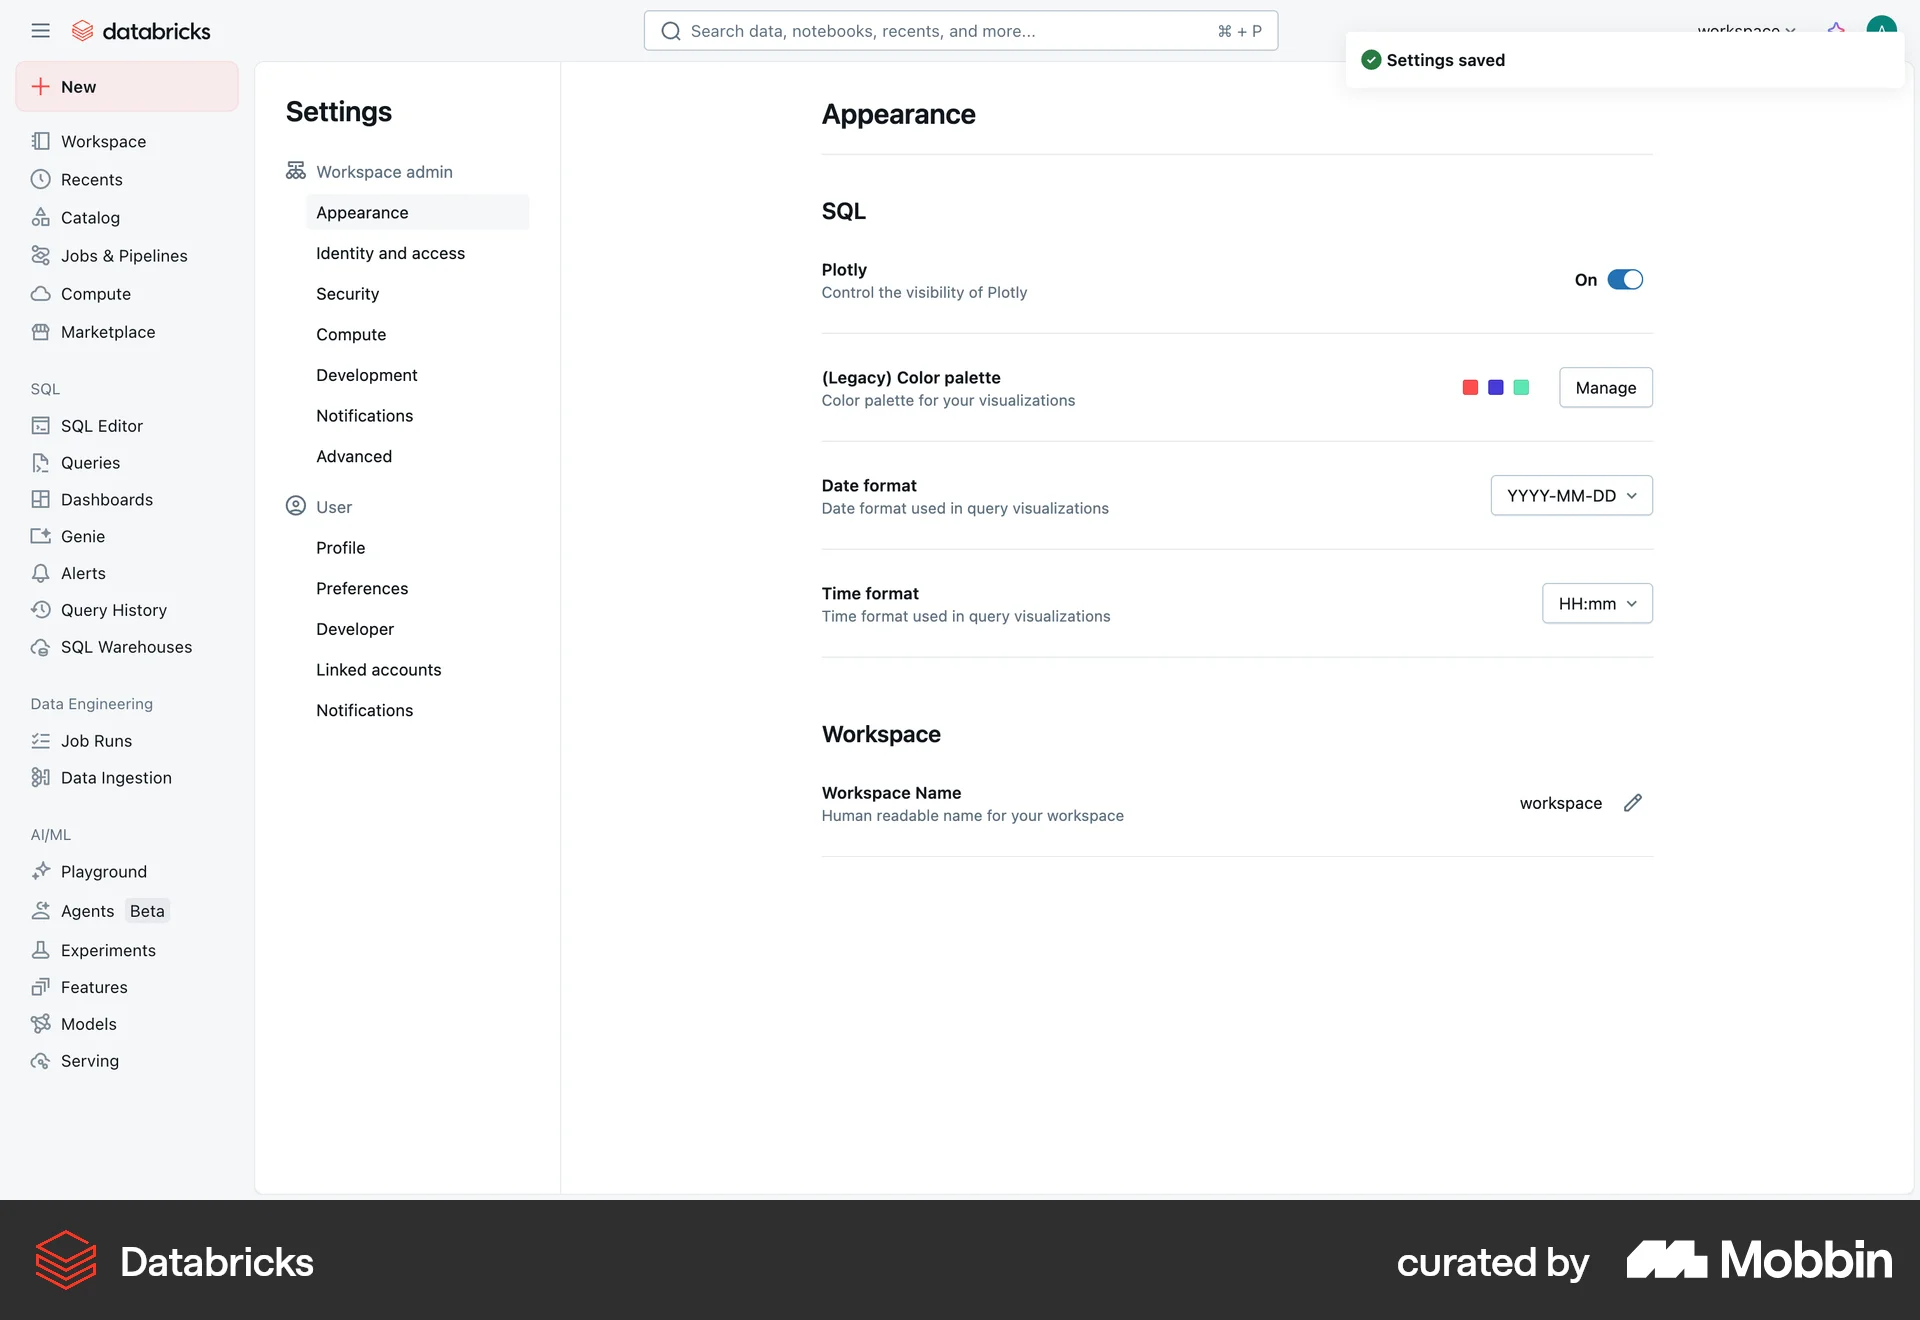Create something new with the New button
This screenshot has height=1320, width=1920.
pyautogui.click(x=126, y=86)
